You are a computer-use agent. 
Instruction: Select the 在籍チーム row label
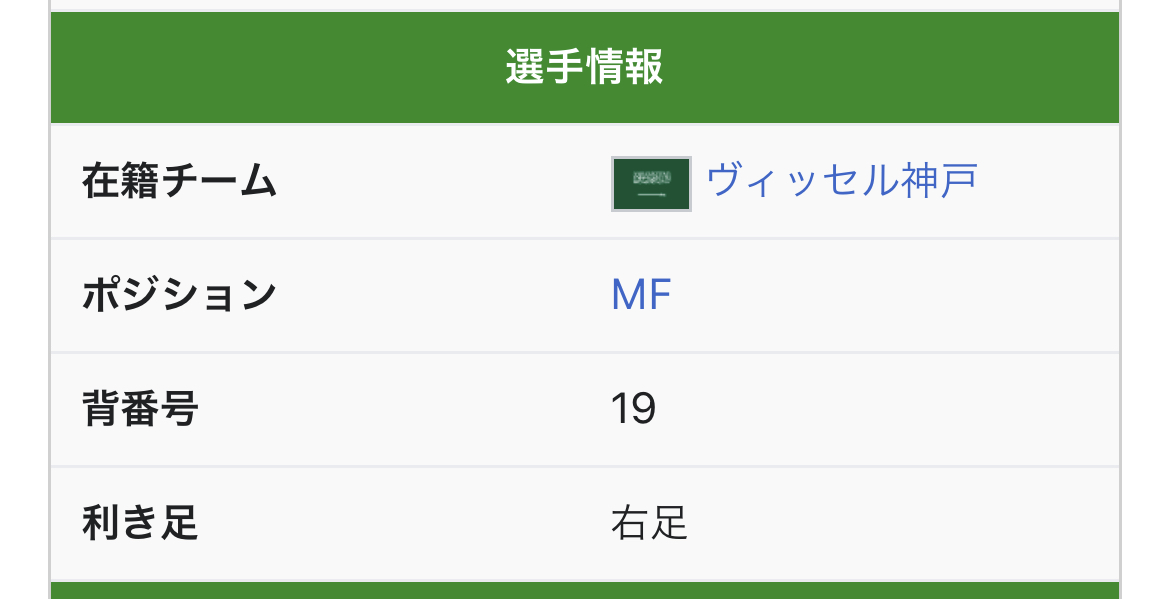tap(179, 181)
